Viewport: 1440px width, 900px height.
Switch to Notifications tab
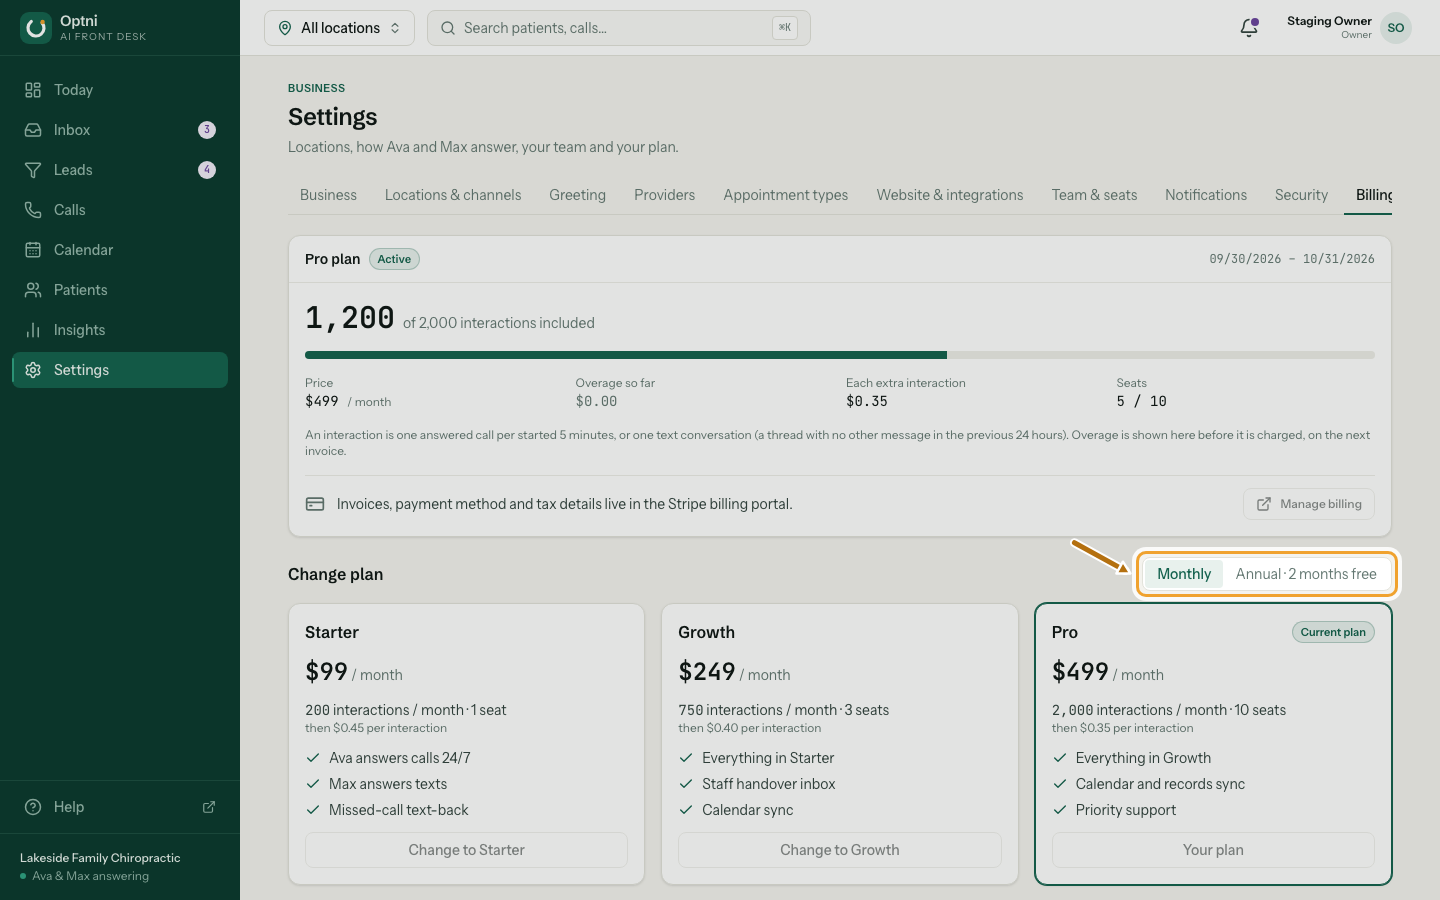coord(1206,195)
